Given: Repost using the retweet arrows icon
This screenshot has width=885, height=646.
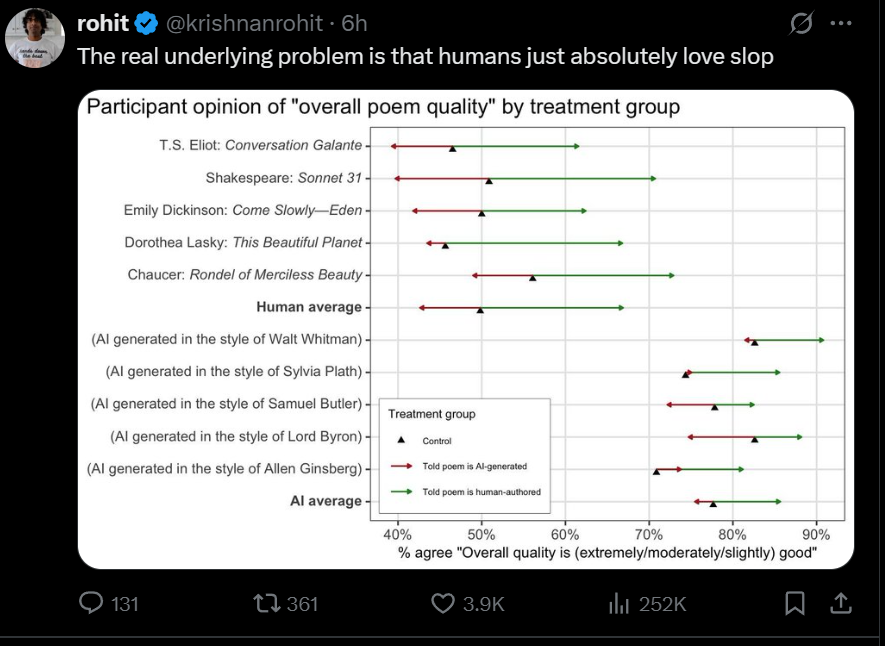Looking at the screenshot, I should [266, 603].
